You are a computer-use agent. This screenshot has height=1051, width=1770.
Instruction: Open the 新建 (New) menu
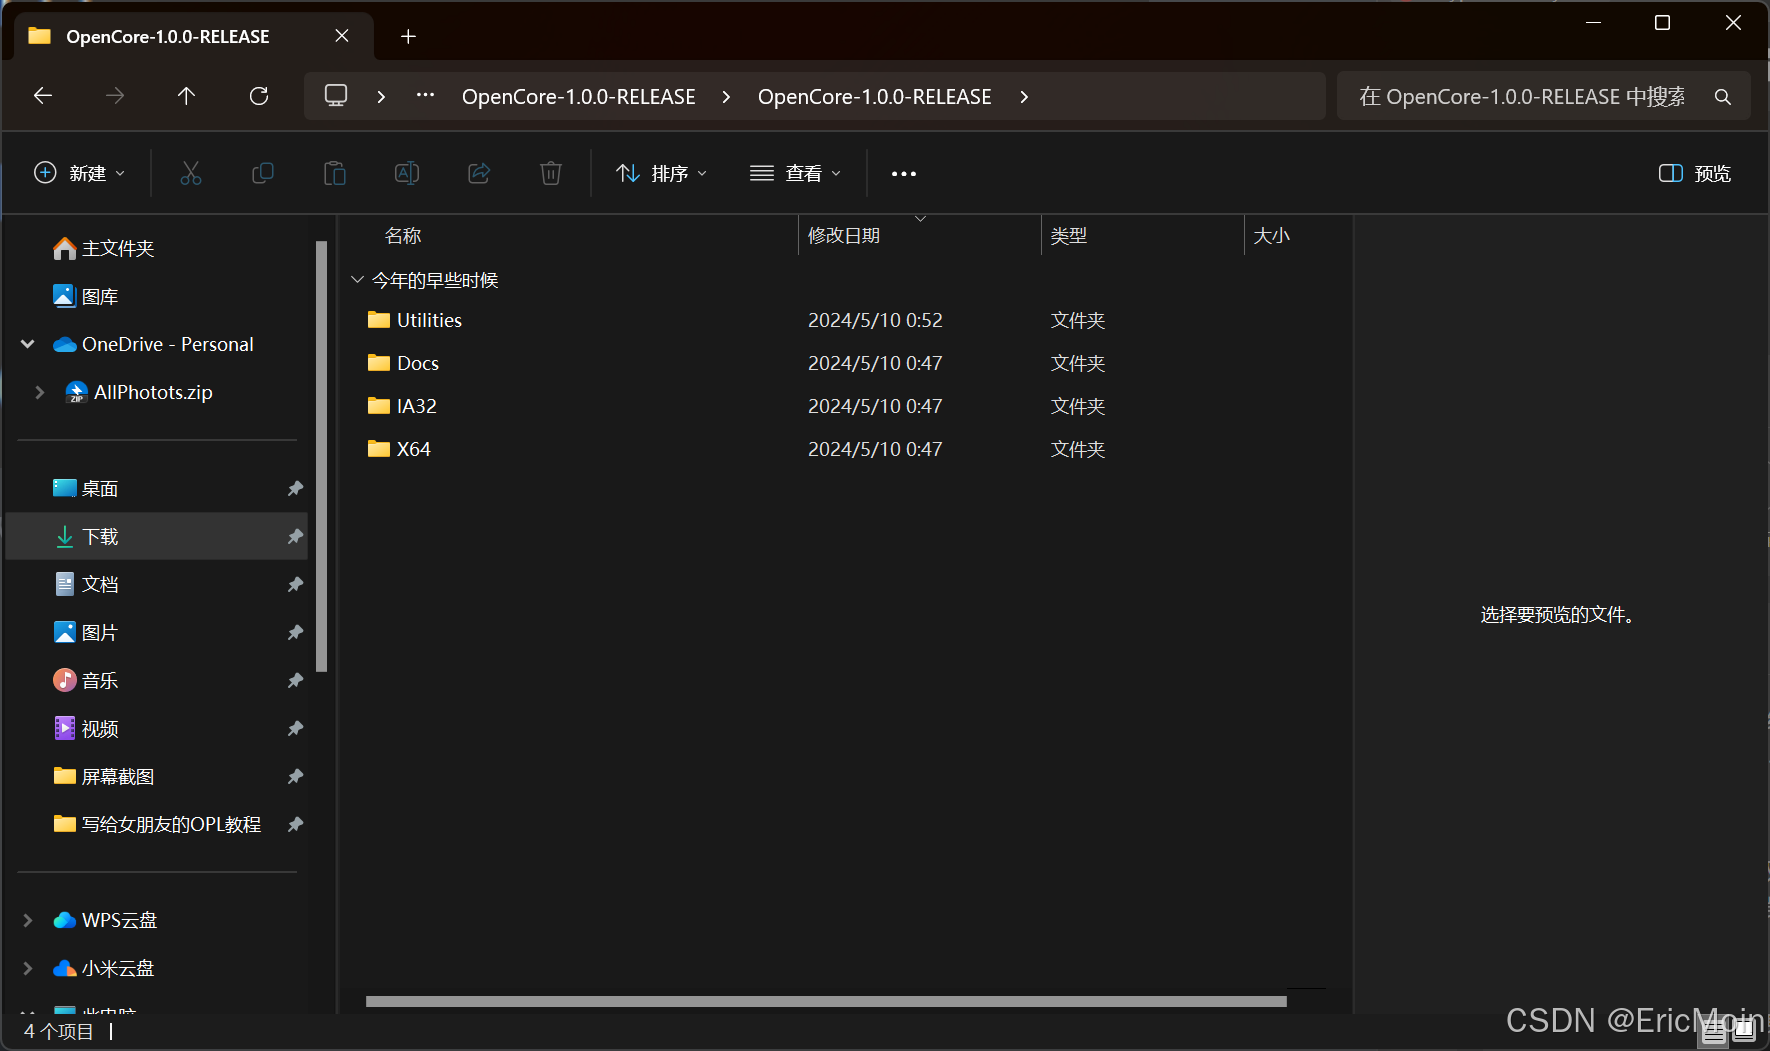80,173
